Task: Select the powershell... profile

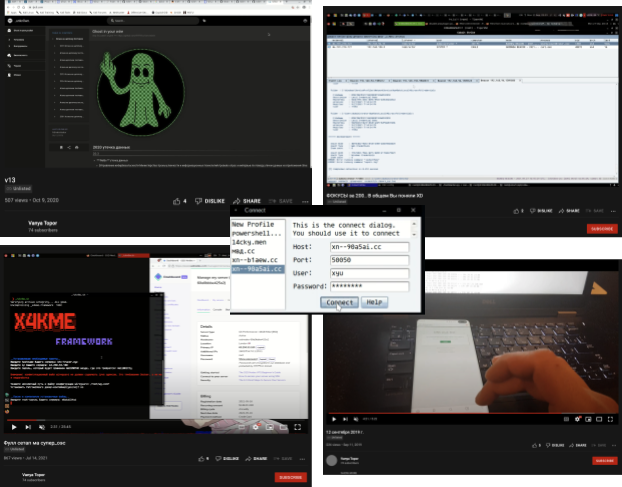Action: click(x=258, y=233)
